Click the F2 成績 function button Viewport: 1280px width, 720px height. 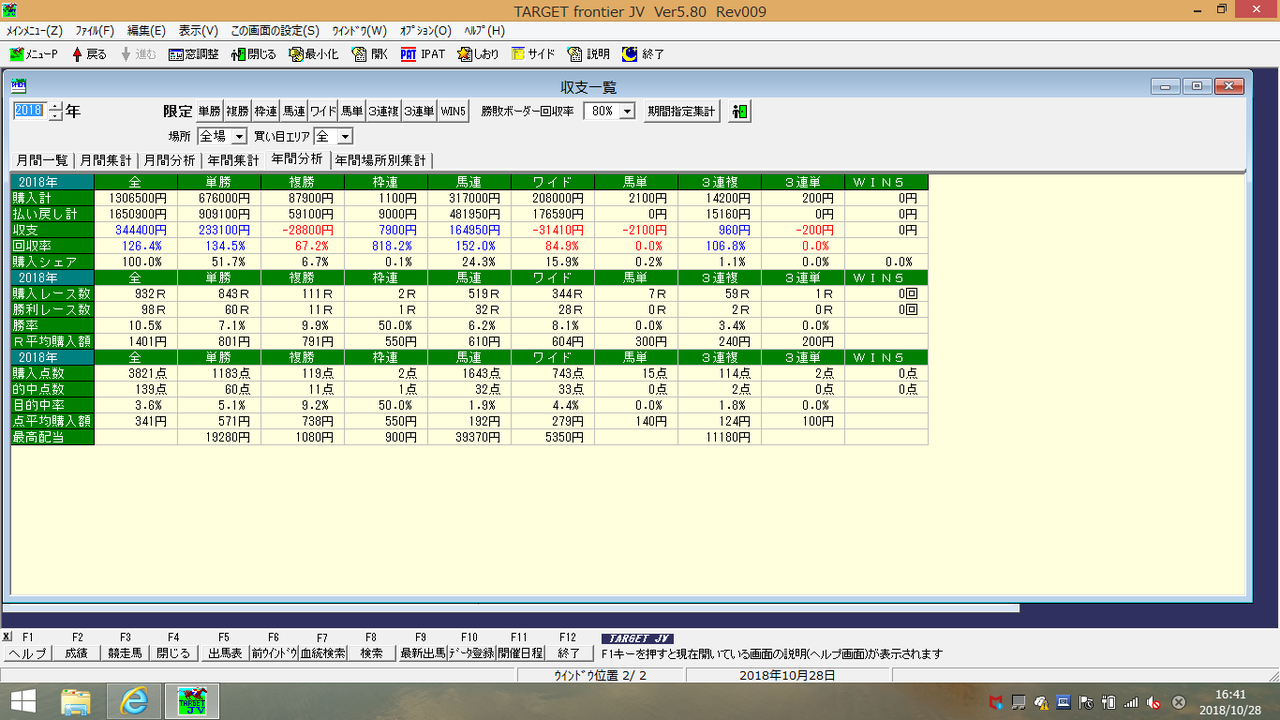coord(76,653)
